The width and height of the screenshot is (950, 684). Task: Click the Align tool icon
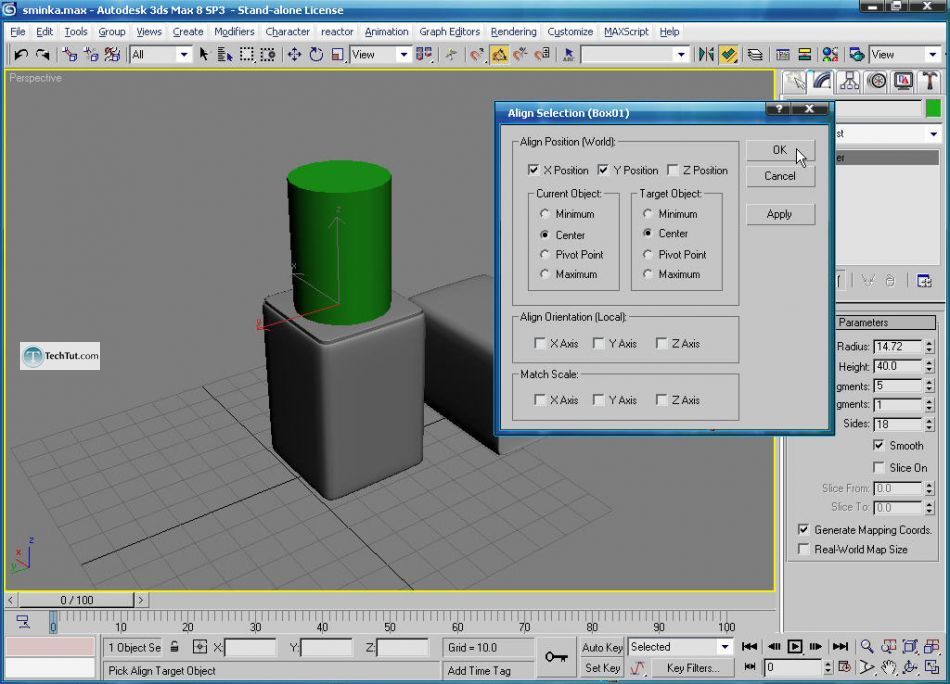click(729, 54)
